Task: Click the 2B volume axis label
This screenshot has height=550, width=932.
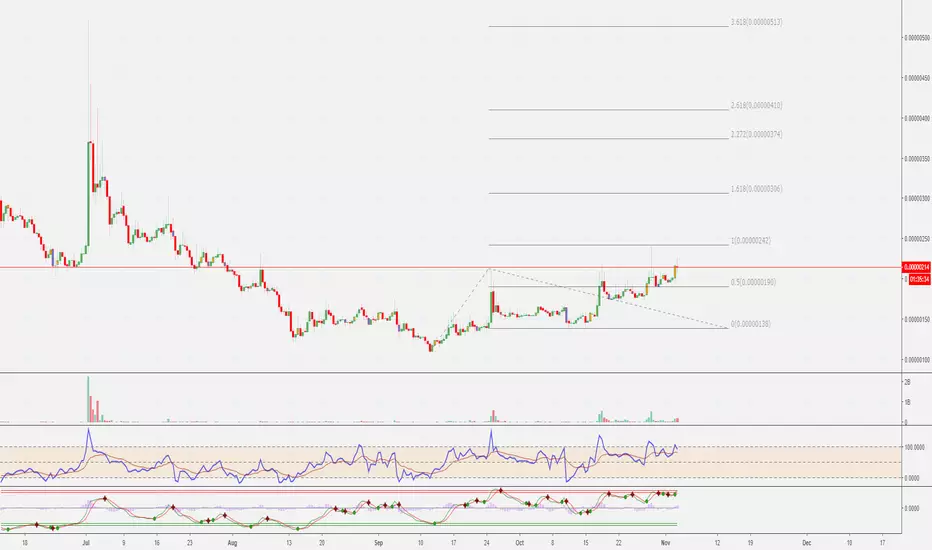Action: (x=907, y=382)
